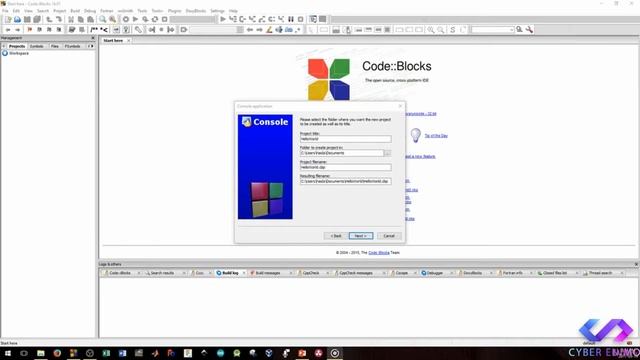The image size is (640, 360).
Task: Click the Project title input field
Action: pos(345,139)
